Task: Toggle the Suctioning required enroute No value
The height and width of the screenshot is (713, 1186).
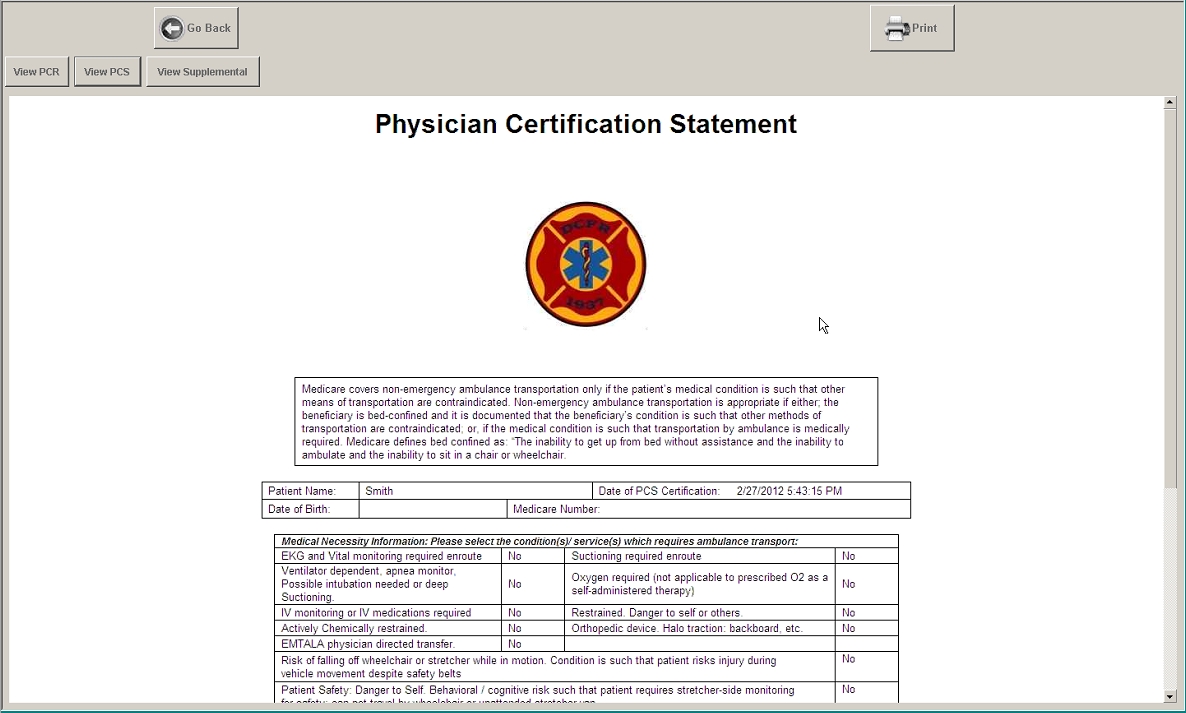Action: point(848,556)
